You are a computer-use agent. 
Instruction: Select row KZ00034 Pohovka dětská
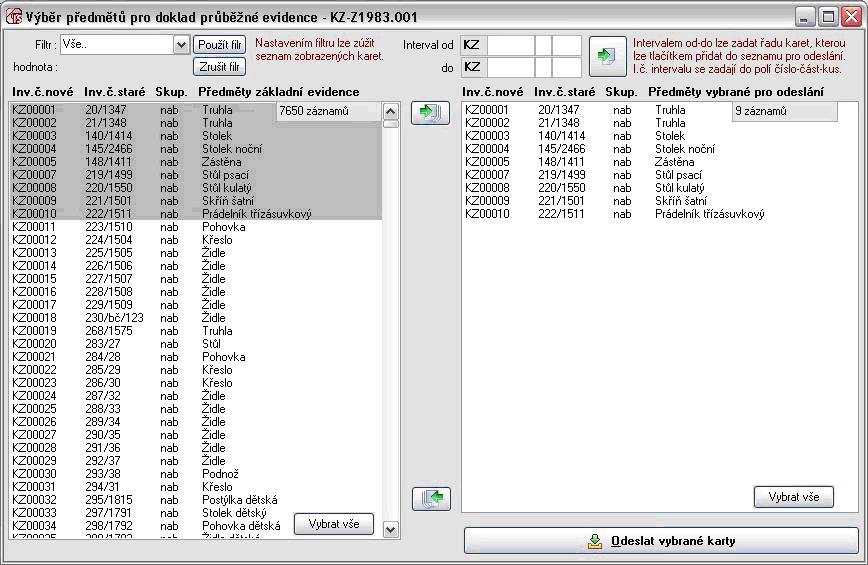pyautogui.click(x=195, y=526)
